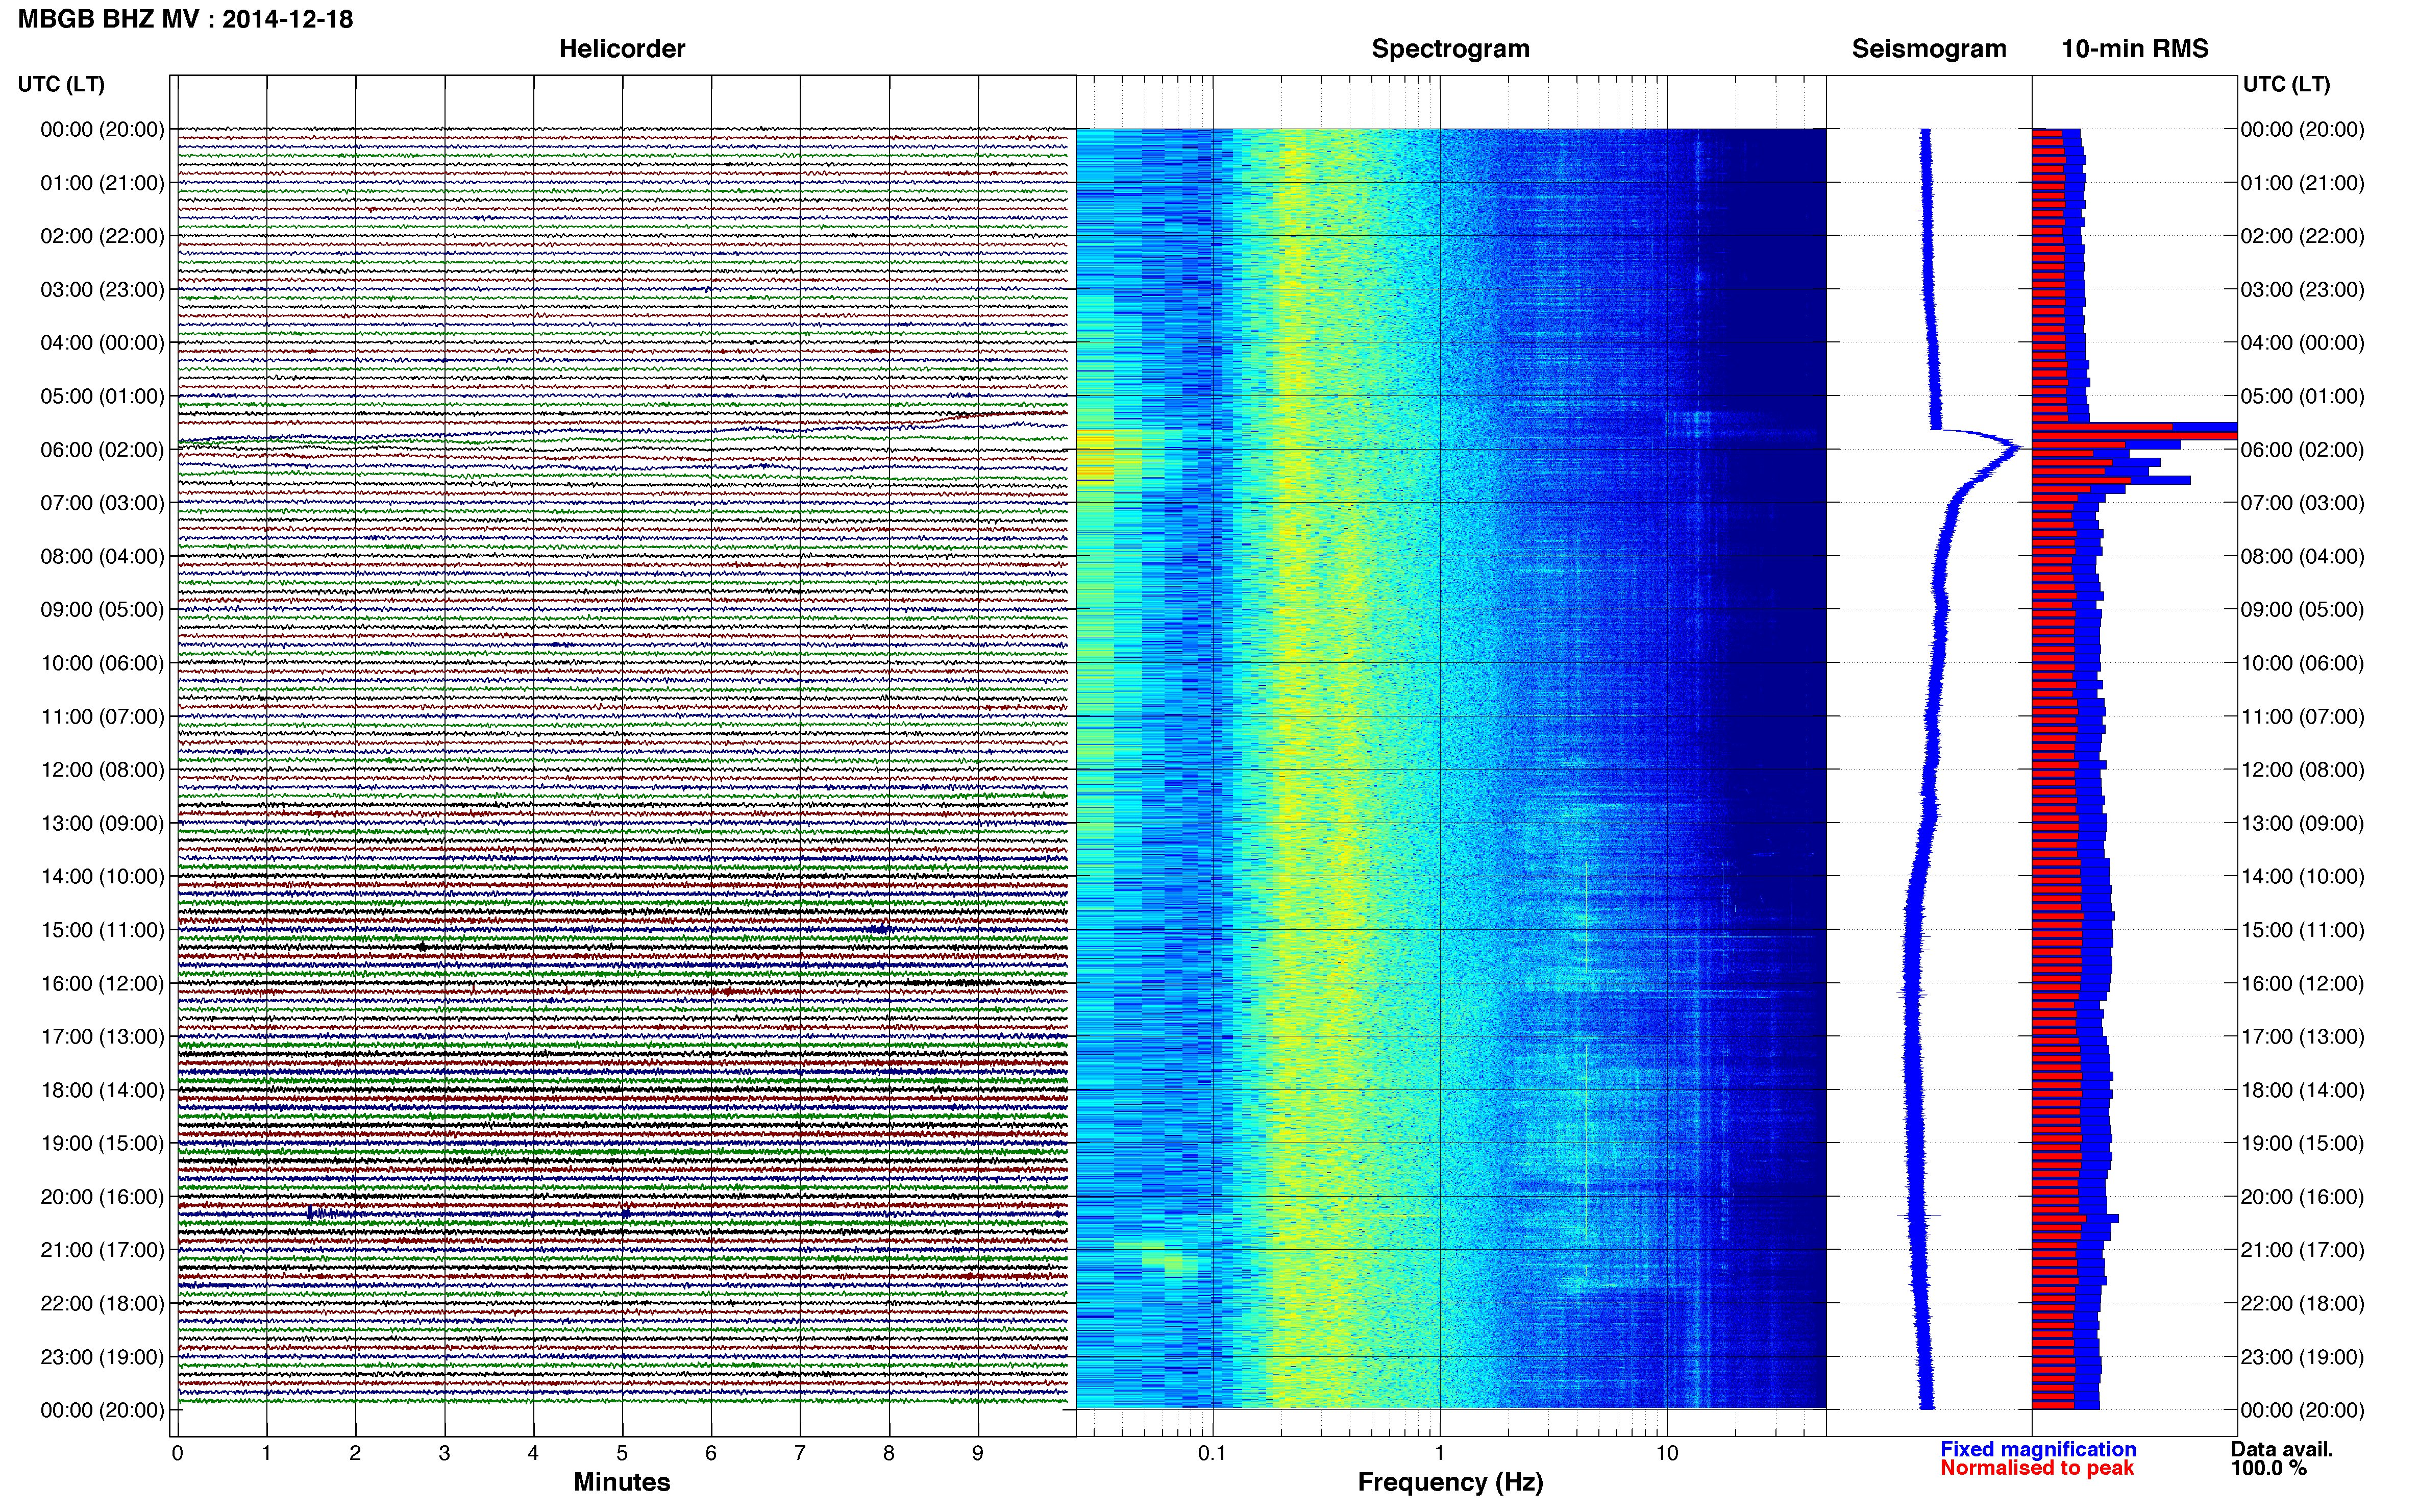This screenshot has width=2419, height=1512.
Task: Click the Fixed magnification legend text
Action: click(2038, 1449)
